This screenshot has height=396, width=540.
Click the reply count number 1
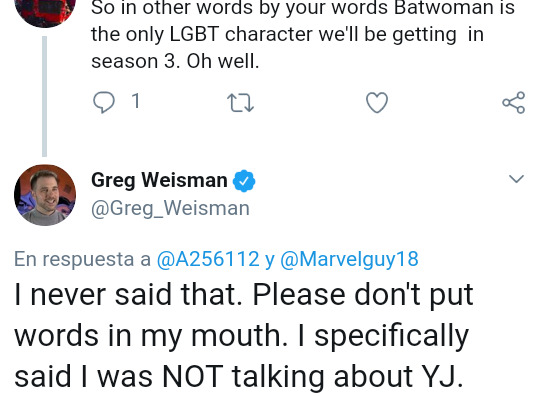136,101
